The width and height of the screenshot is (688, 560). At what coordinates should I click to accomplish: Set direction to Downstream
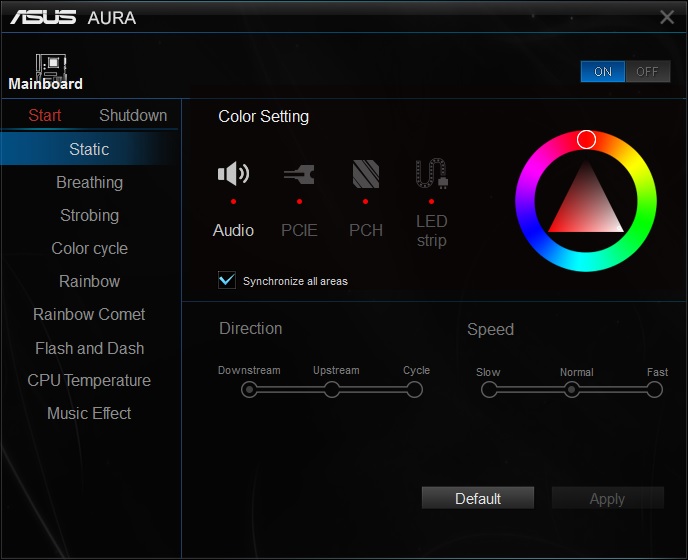(249, 389)
